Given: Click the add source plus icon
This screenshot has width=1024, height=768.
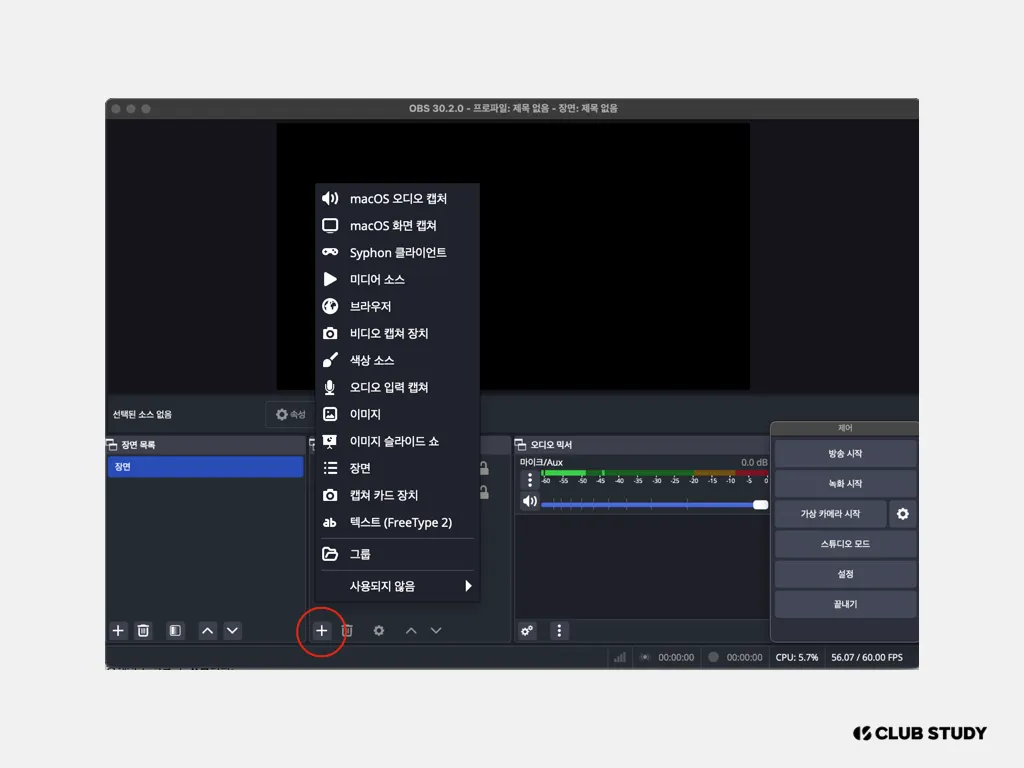Looking at the screenshot, I should (x=321, y=631).
